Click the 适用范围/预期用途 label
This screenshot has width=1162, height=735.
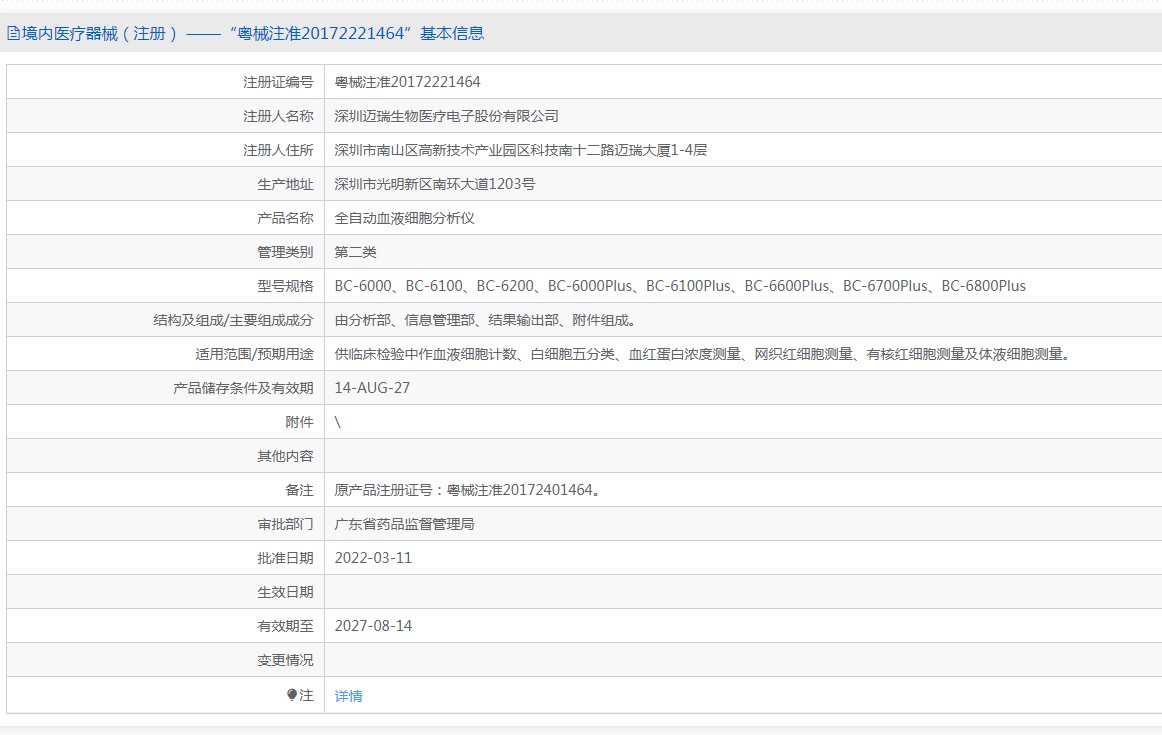pyautogui.click(x=254, y=354)
